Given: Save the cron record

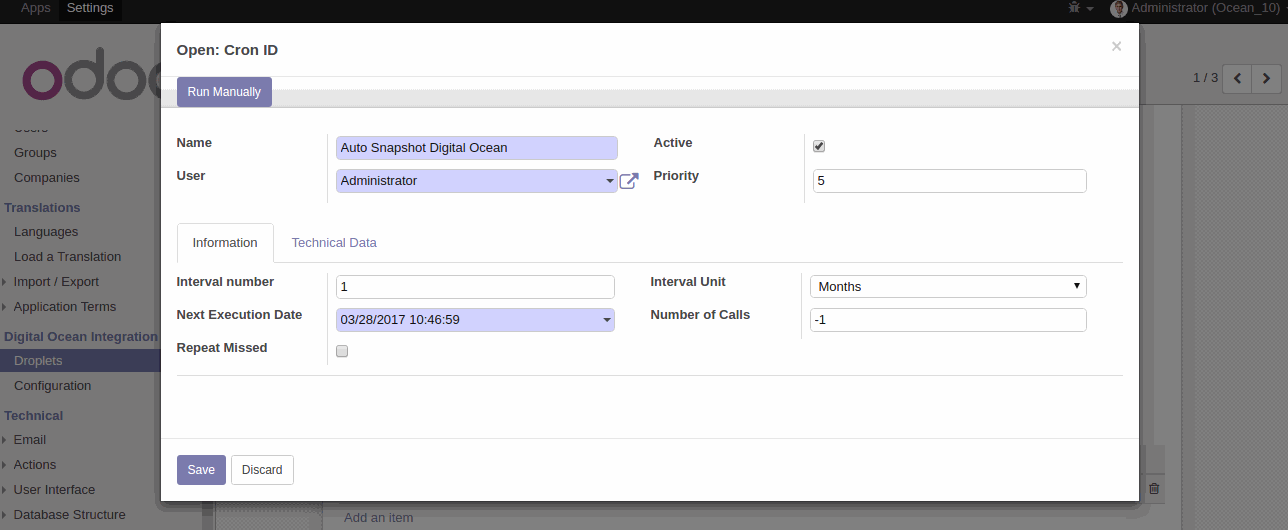Looking at the screenshot, I should tap(201, 470).
